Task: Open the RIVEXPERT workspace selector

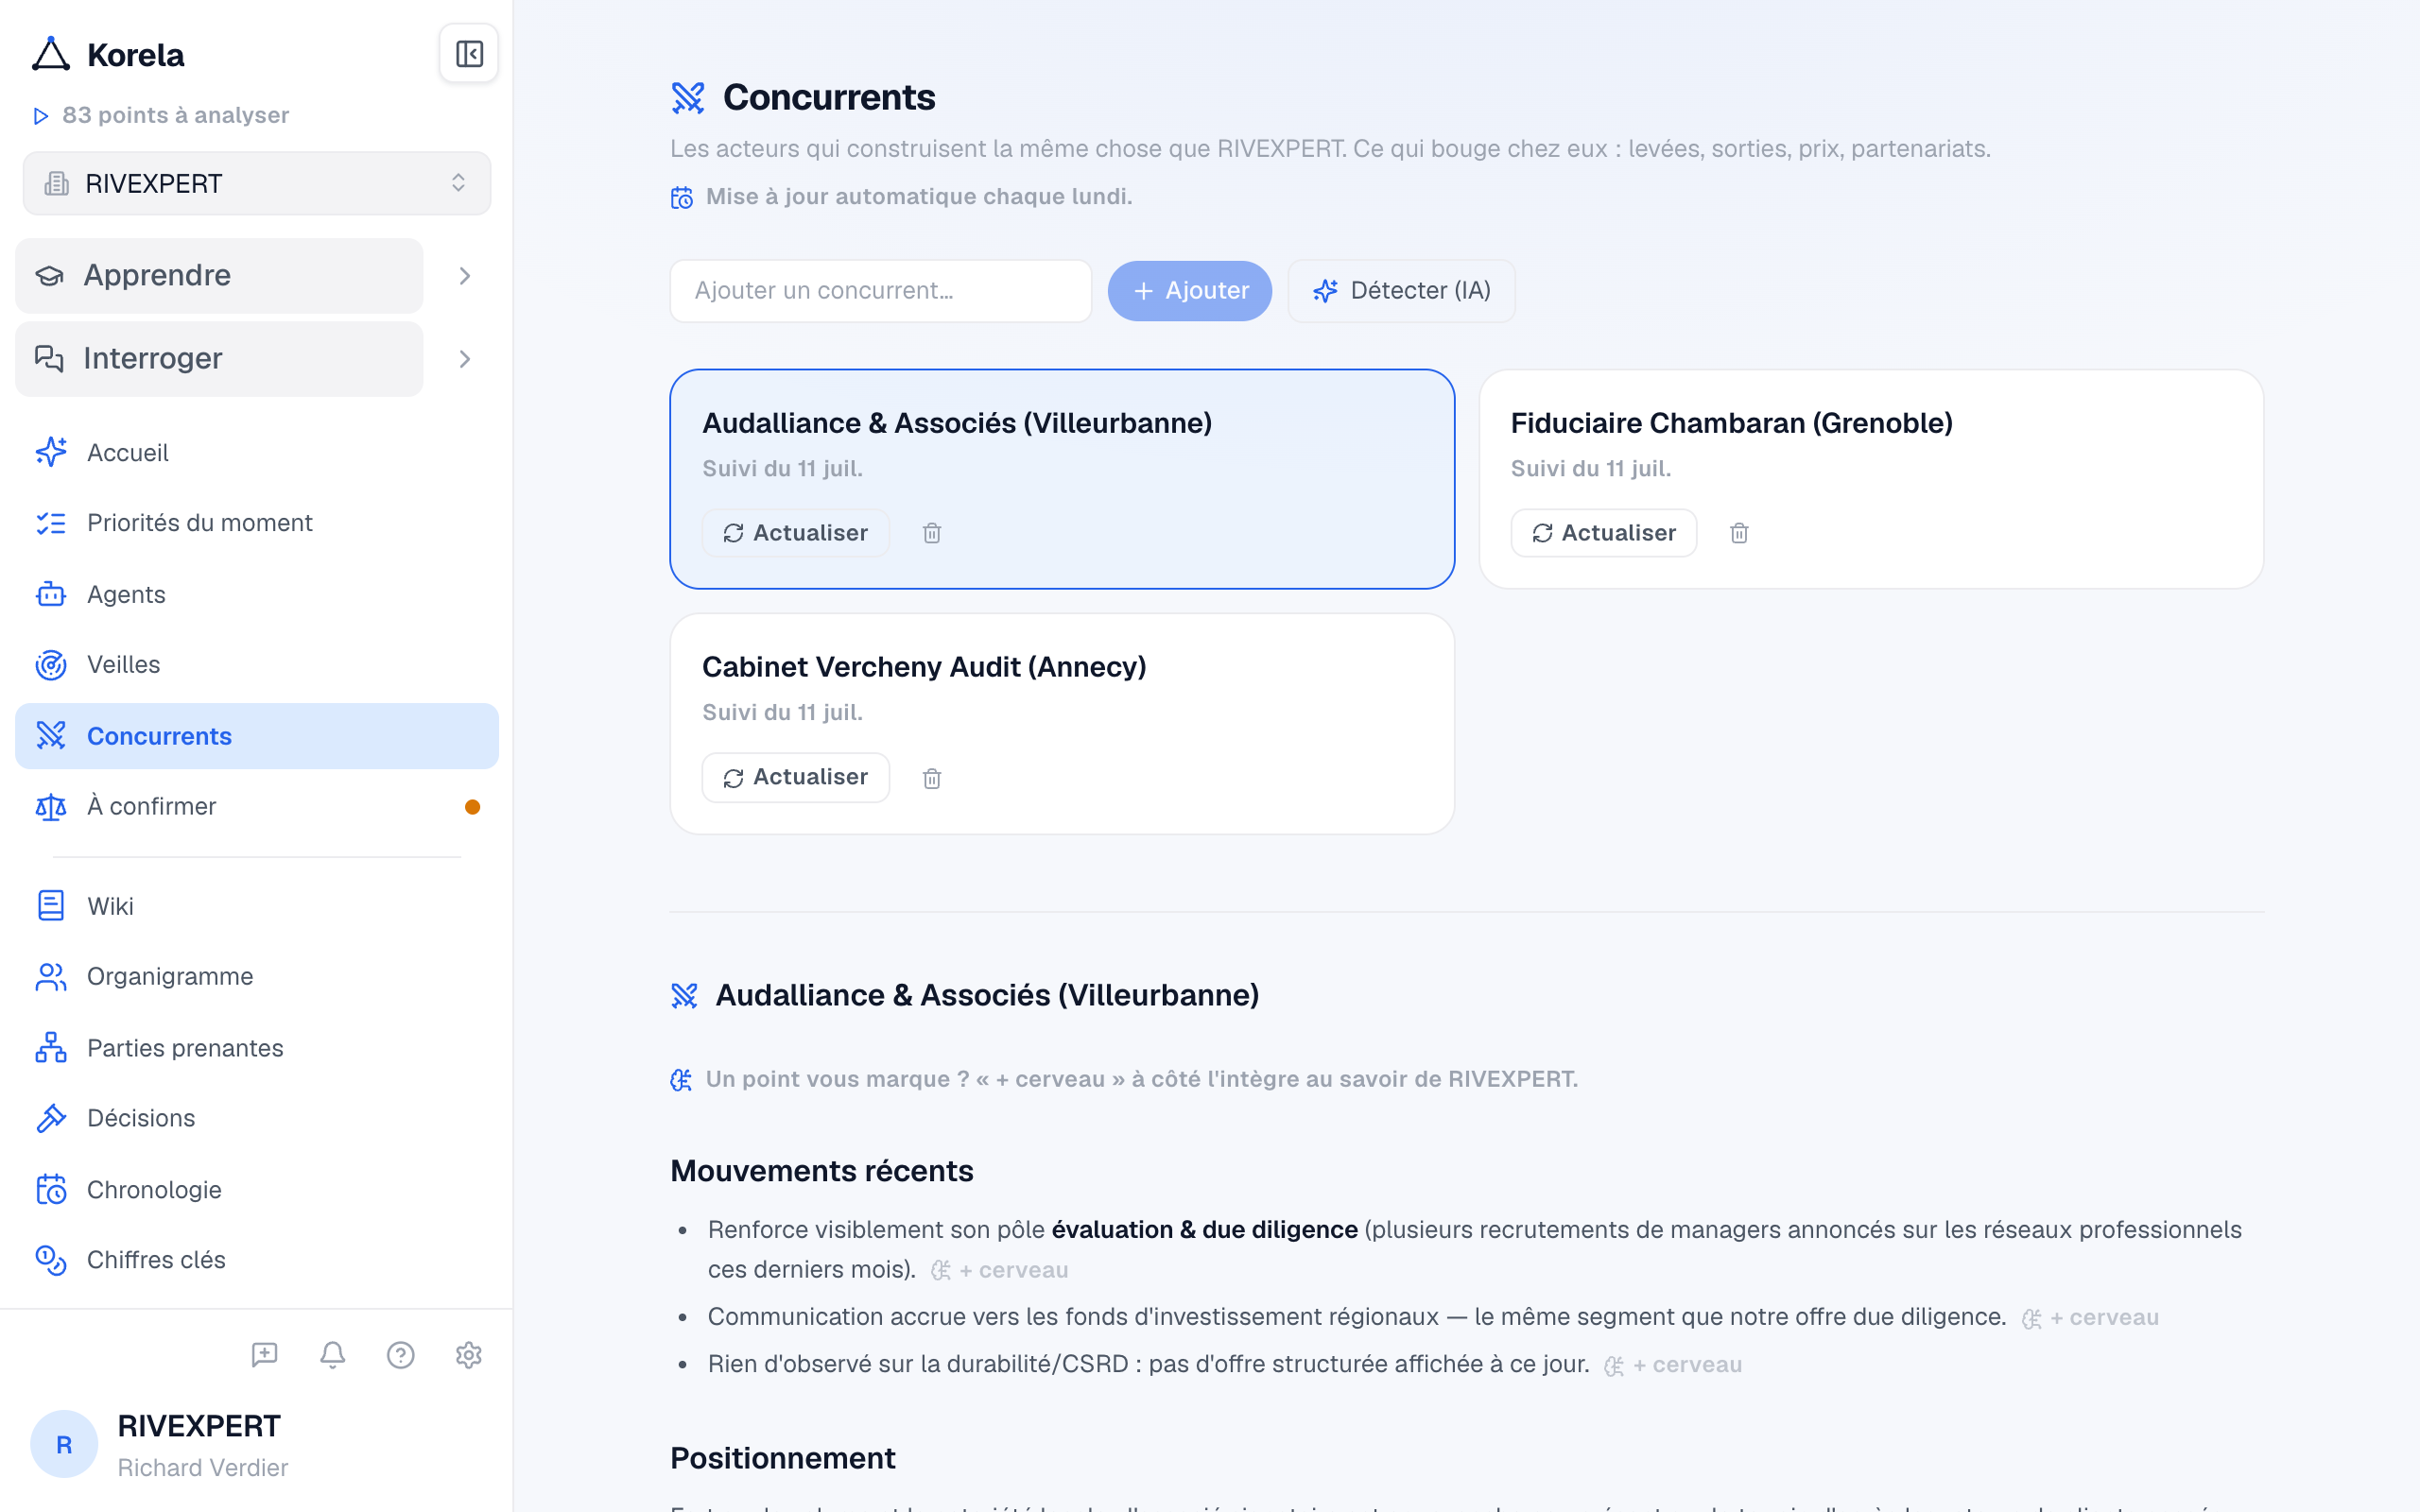Action: (257, 184)
